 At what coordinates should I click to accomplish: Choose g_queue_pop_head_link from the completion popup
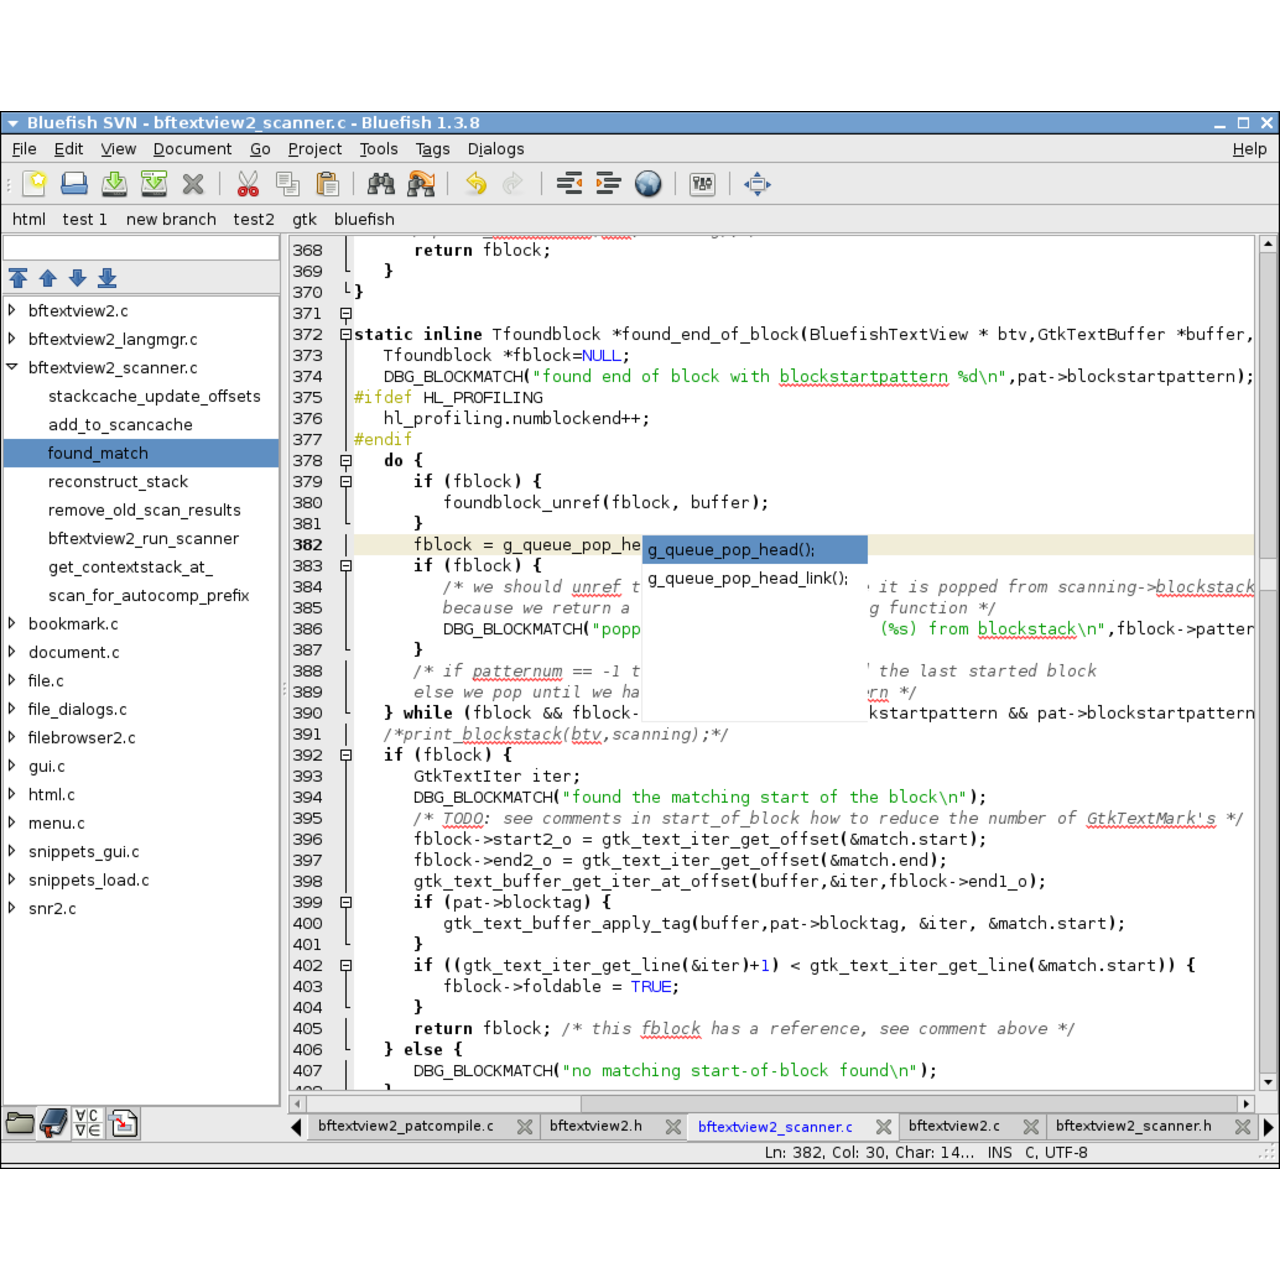(x=746, y=578)
